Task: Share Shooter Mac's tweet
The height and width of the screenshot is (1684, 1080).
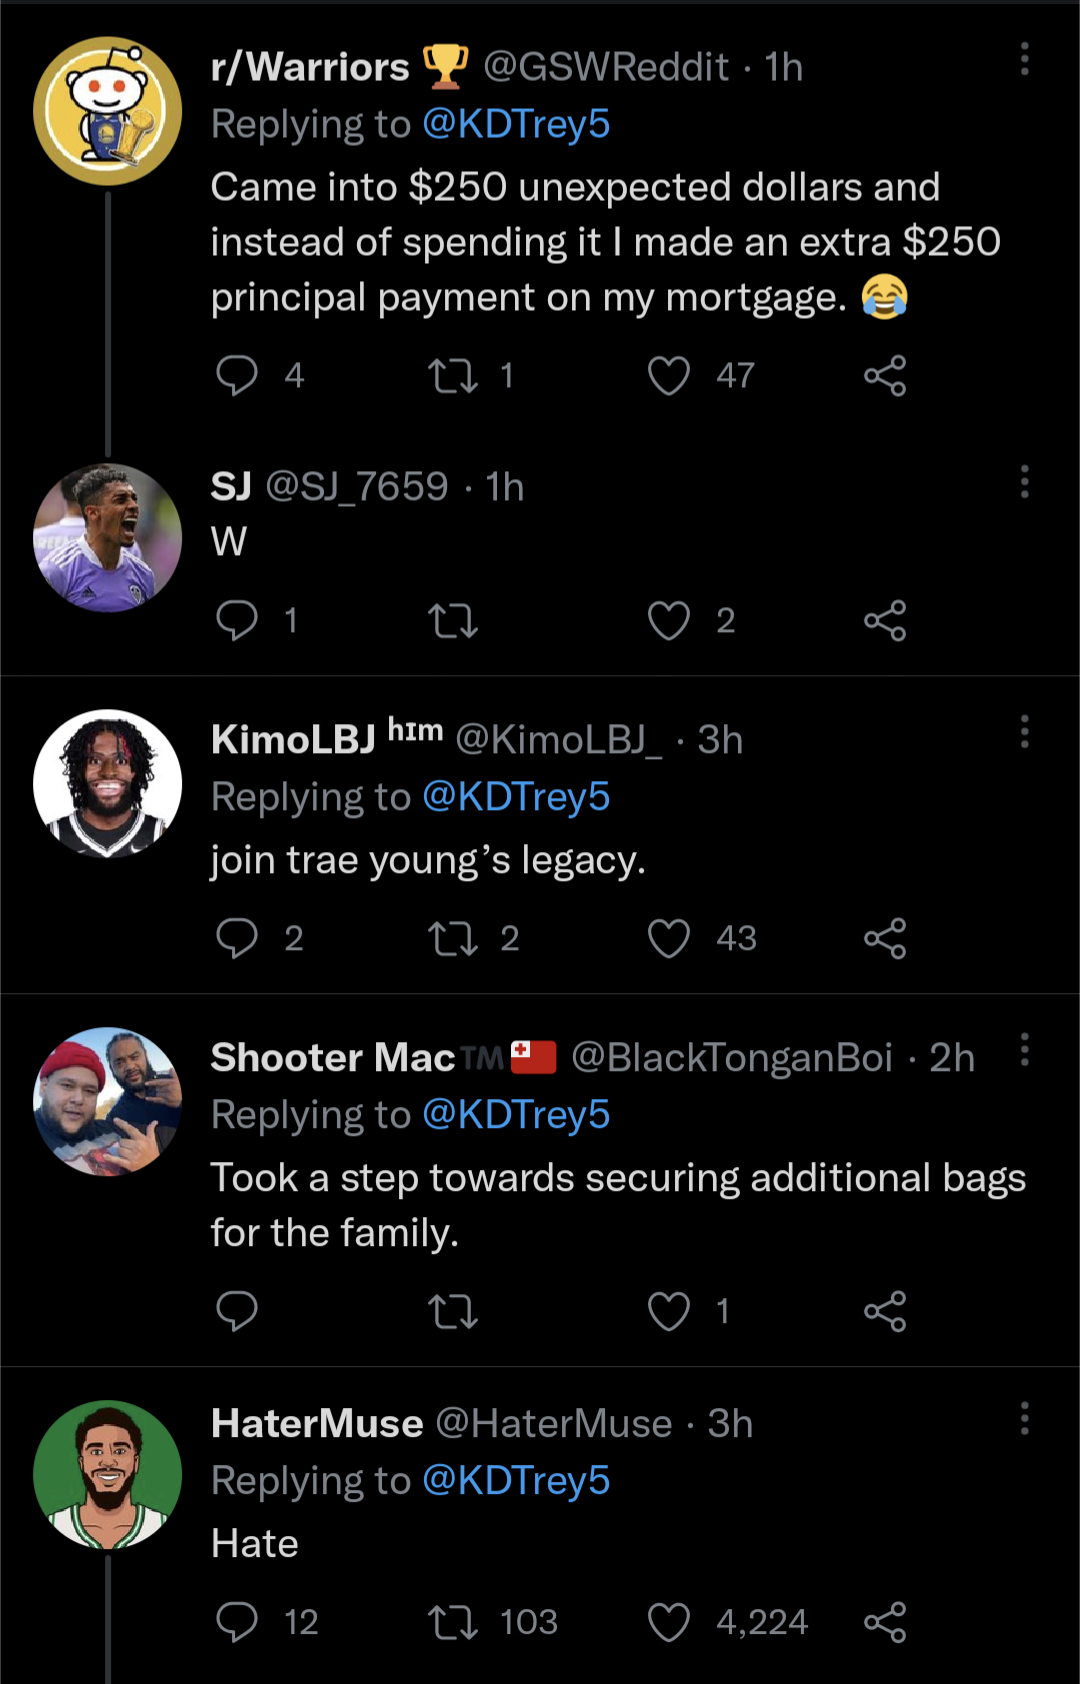Action: click(885, 1311)
